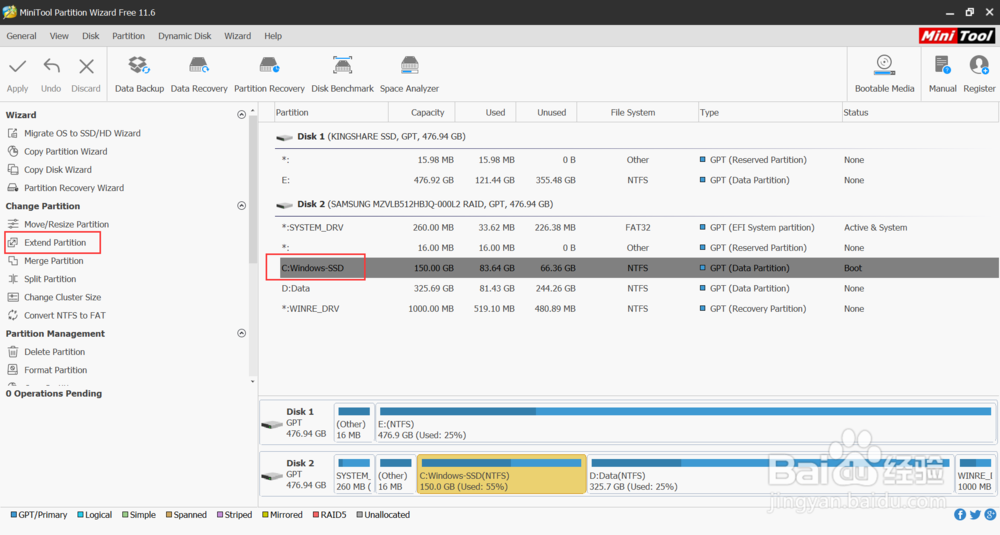Click the Register icon

coord(979,66)
